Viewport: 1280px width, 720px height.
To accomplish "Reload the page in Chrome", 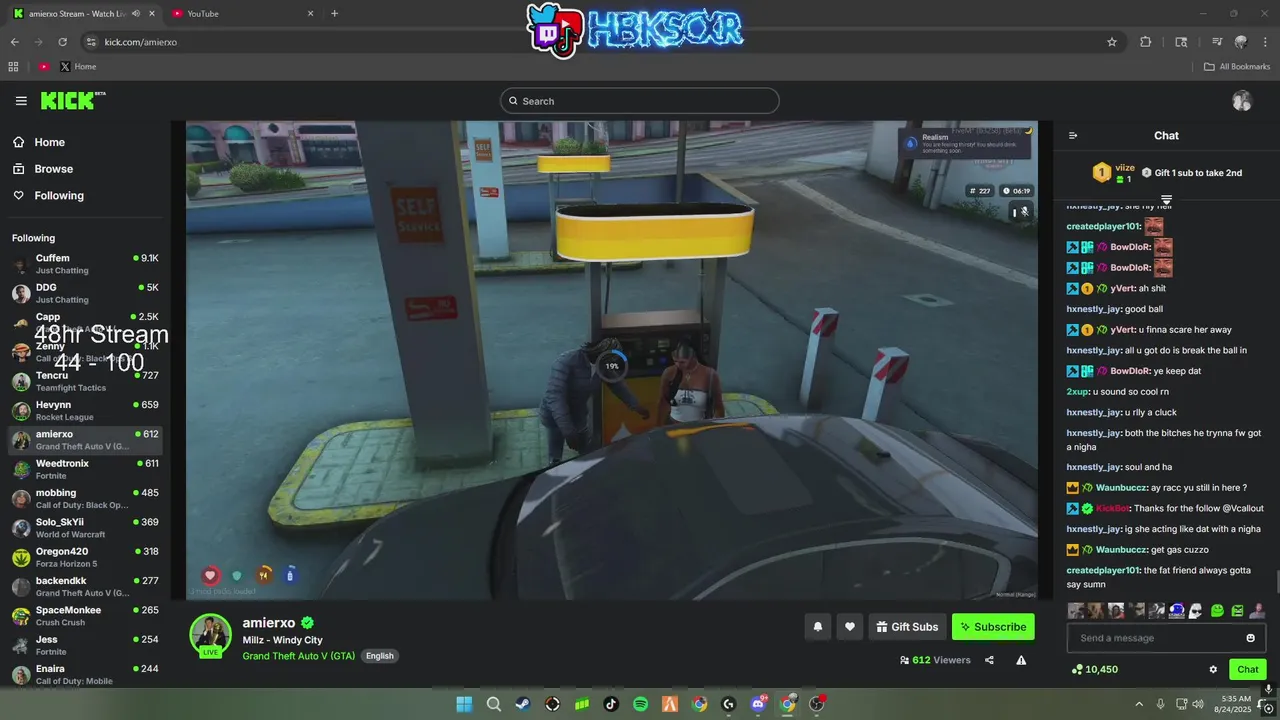I will pos(62,42).
